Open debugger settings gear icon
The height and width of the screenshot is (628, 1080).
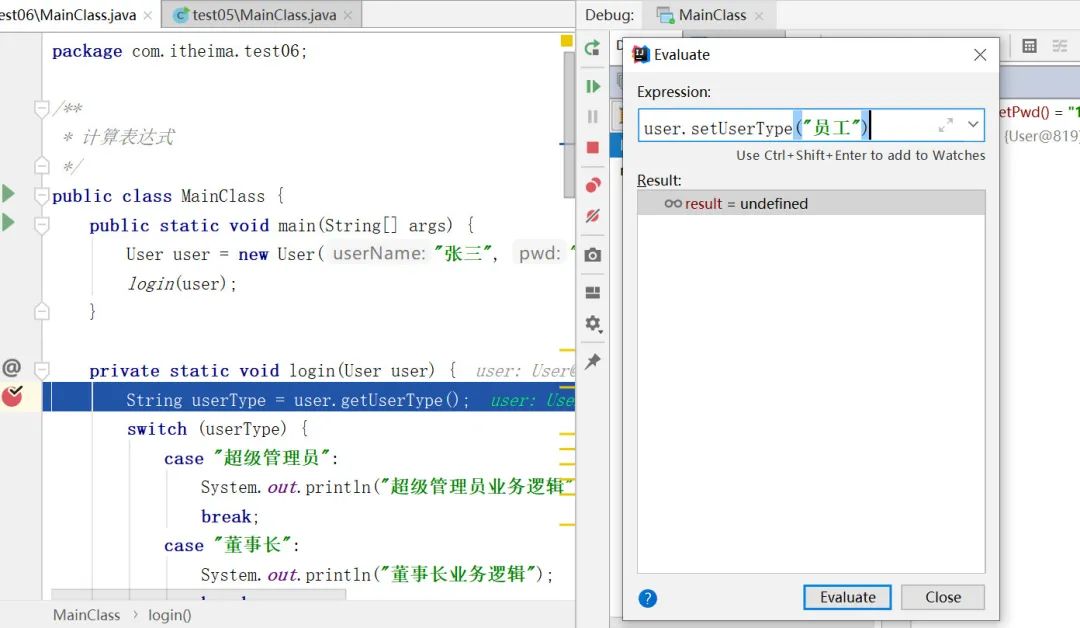click(593, 324)
